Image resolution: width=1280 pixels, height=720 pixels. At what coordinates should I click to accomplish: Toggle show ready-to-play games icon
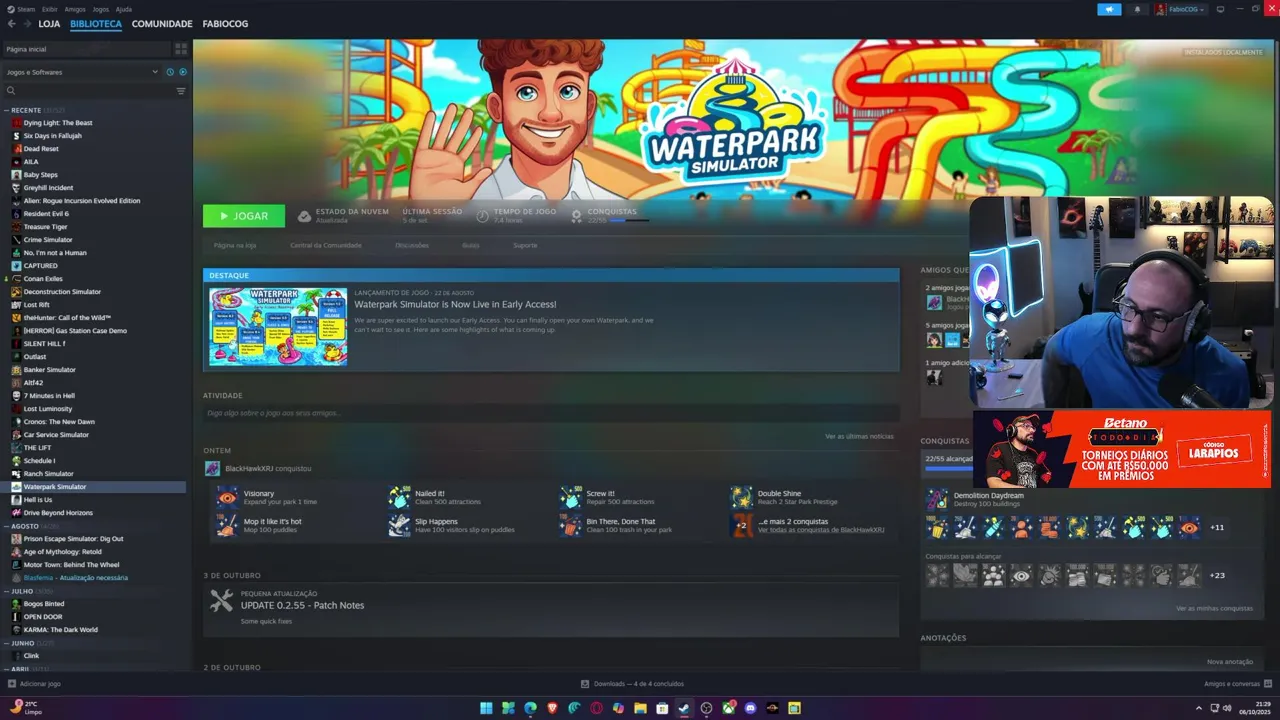click(183, 72)
